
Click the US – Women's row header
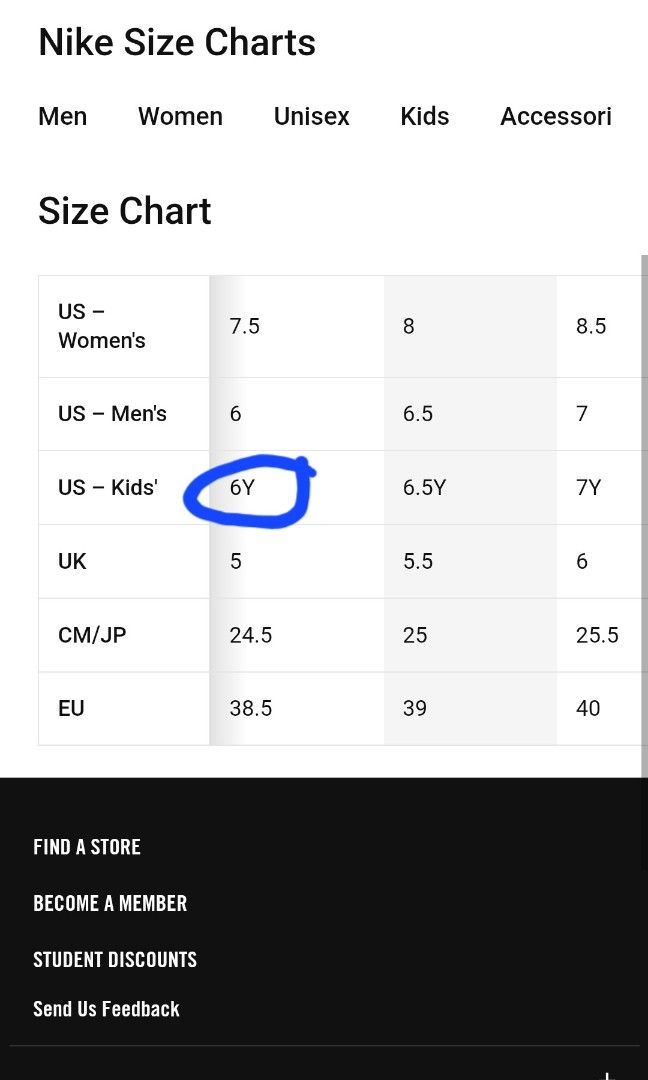tap(124, 326)
